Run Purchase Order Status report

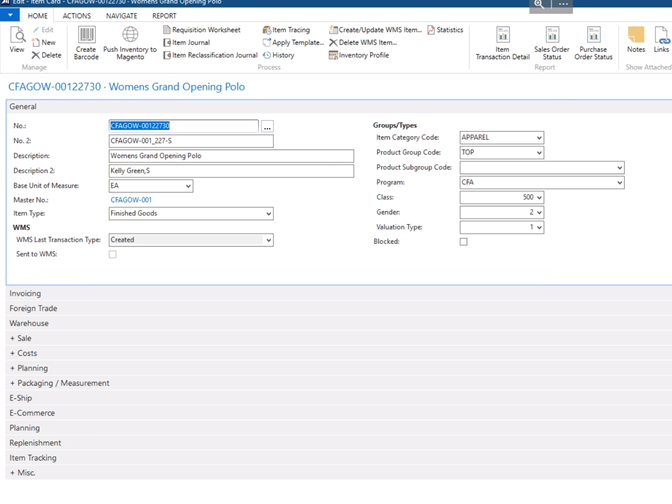594,43
